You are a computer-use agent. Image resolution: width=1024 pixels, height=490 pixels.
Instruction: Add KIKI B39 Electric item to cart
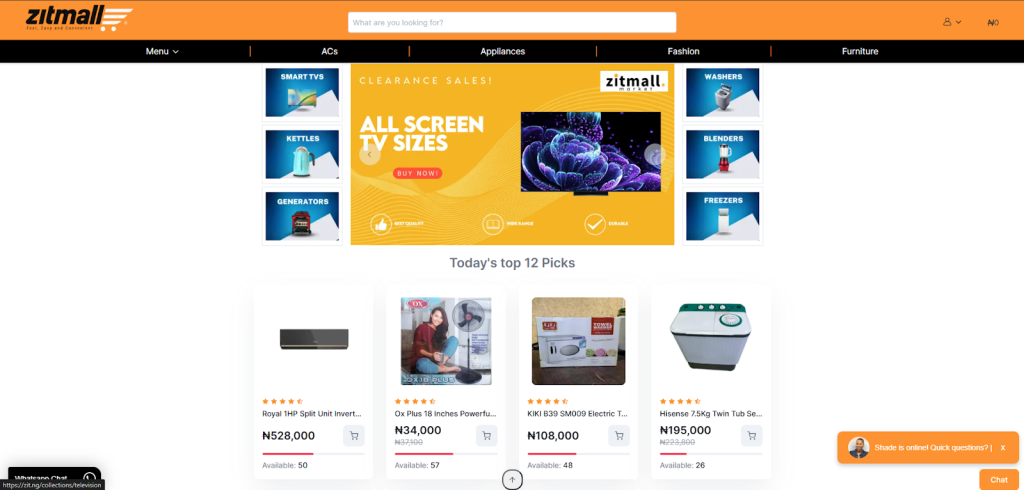(619, 436)
